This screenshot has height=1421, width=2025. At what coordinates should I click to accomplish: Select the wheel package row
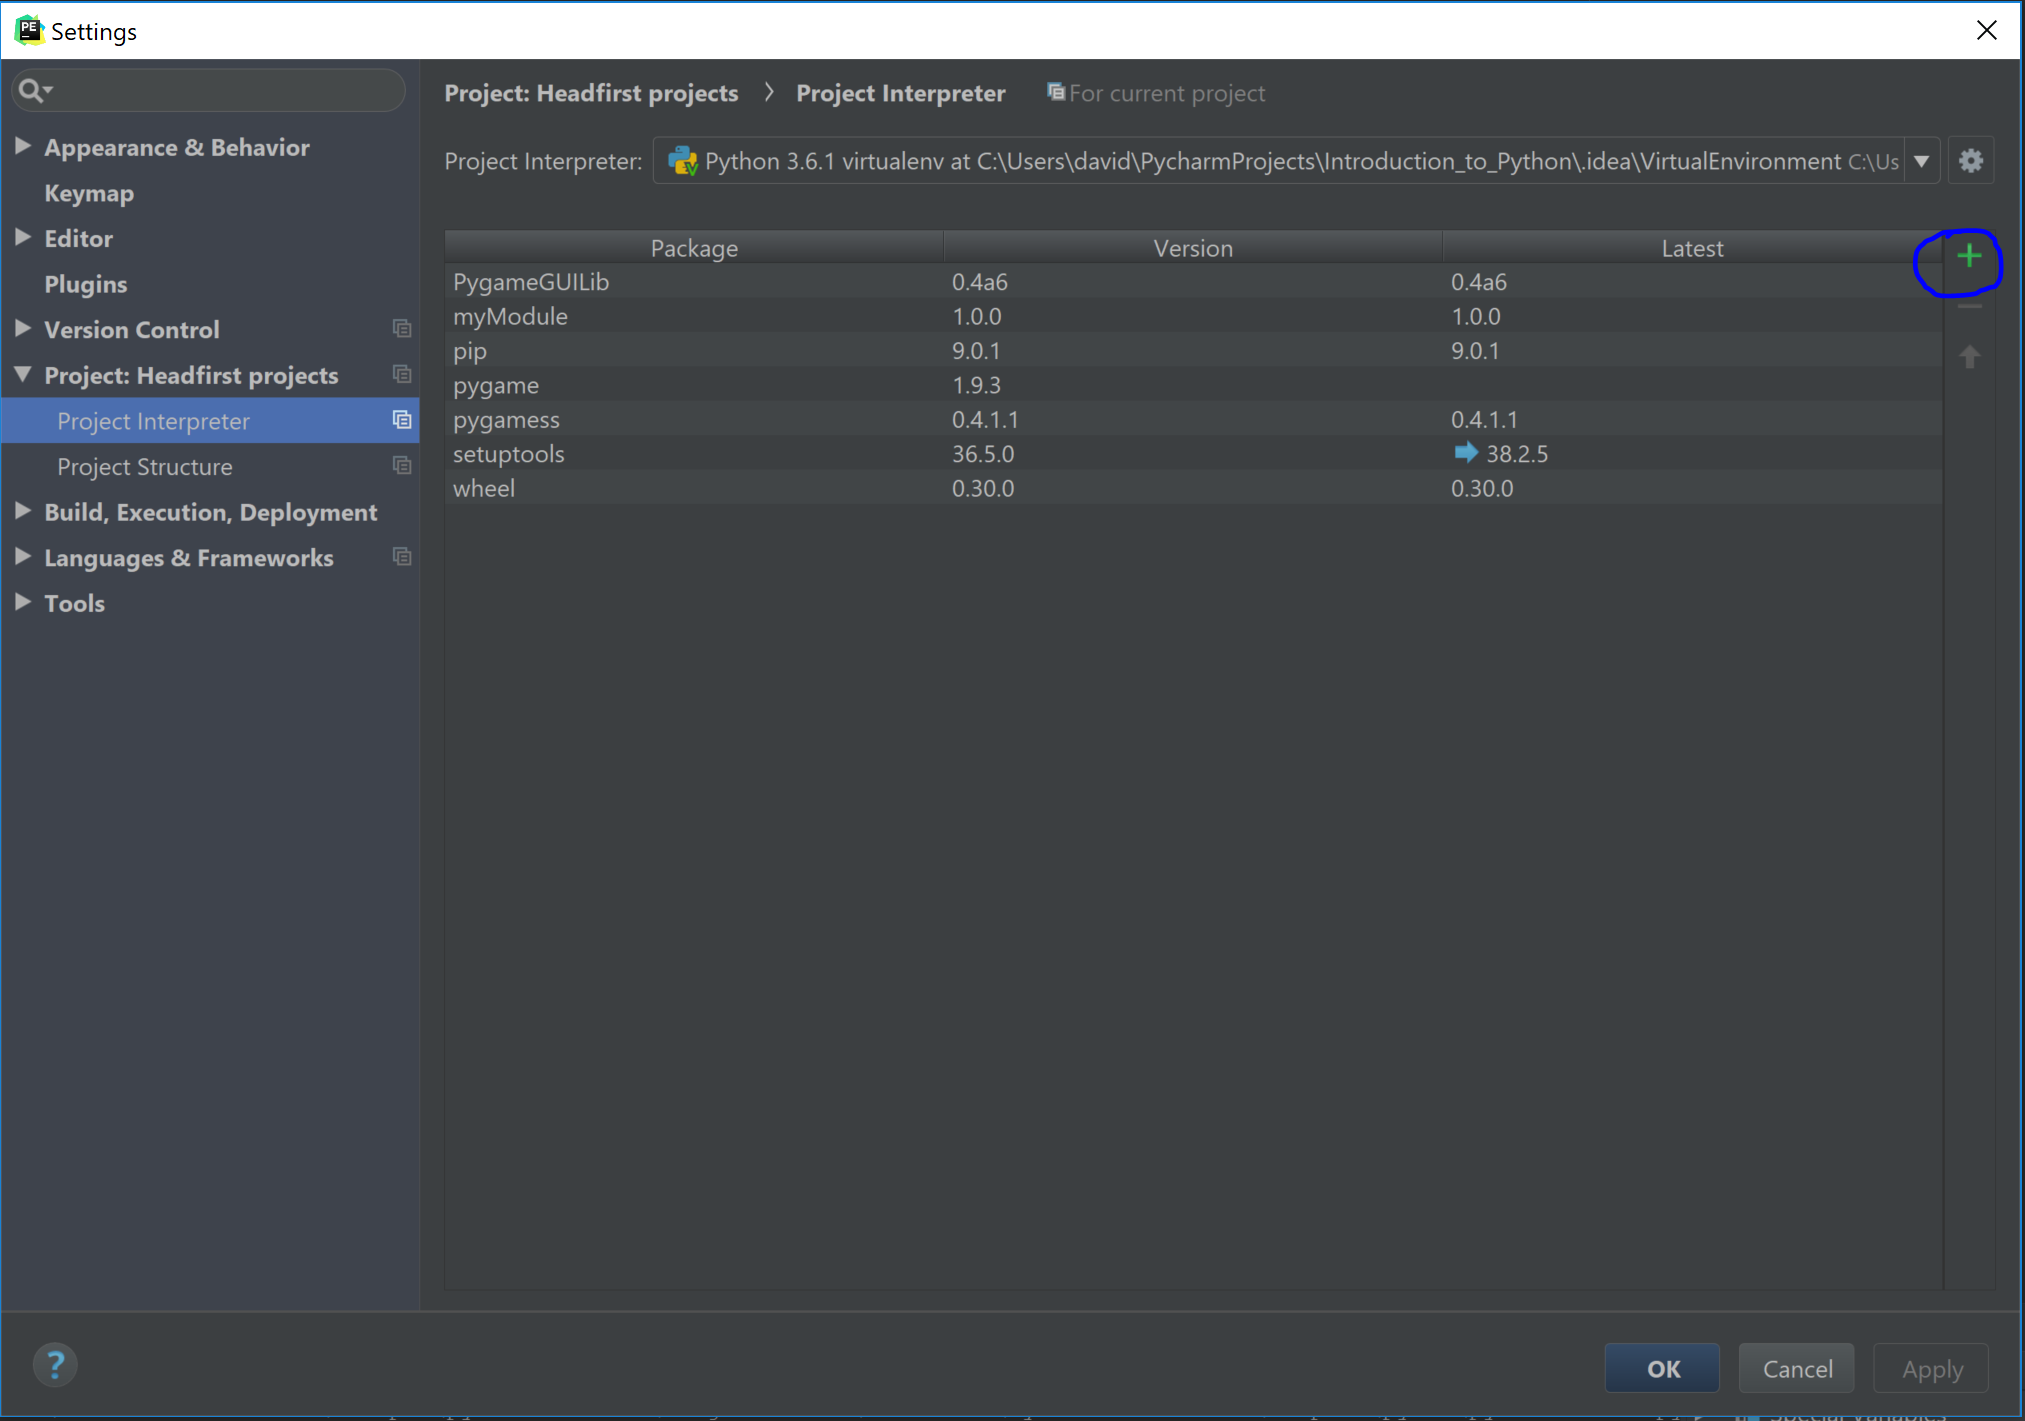pos(1193,488)
